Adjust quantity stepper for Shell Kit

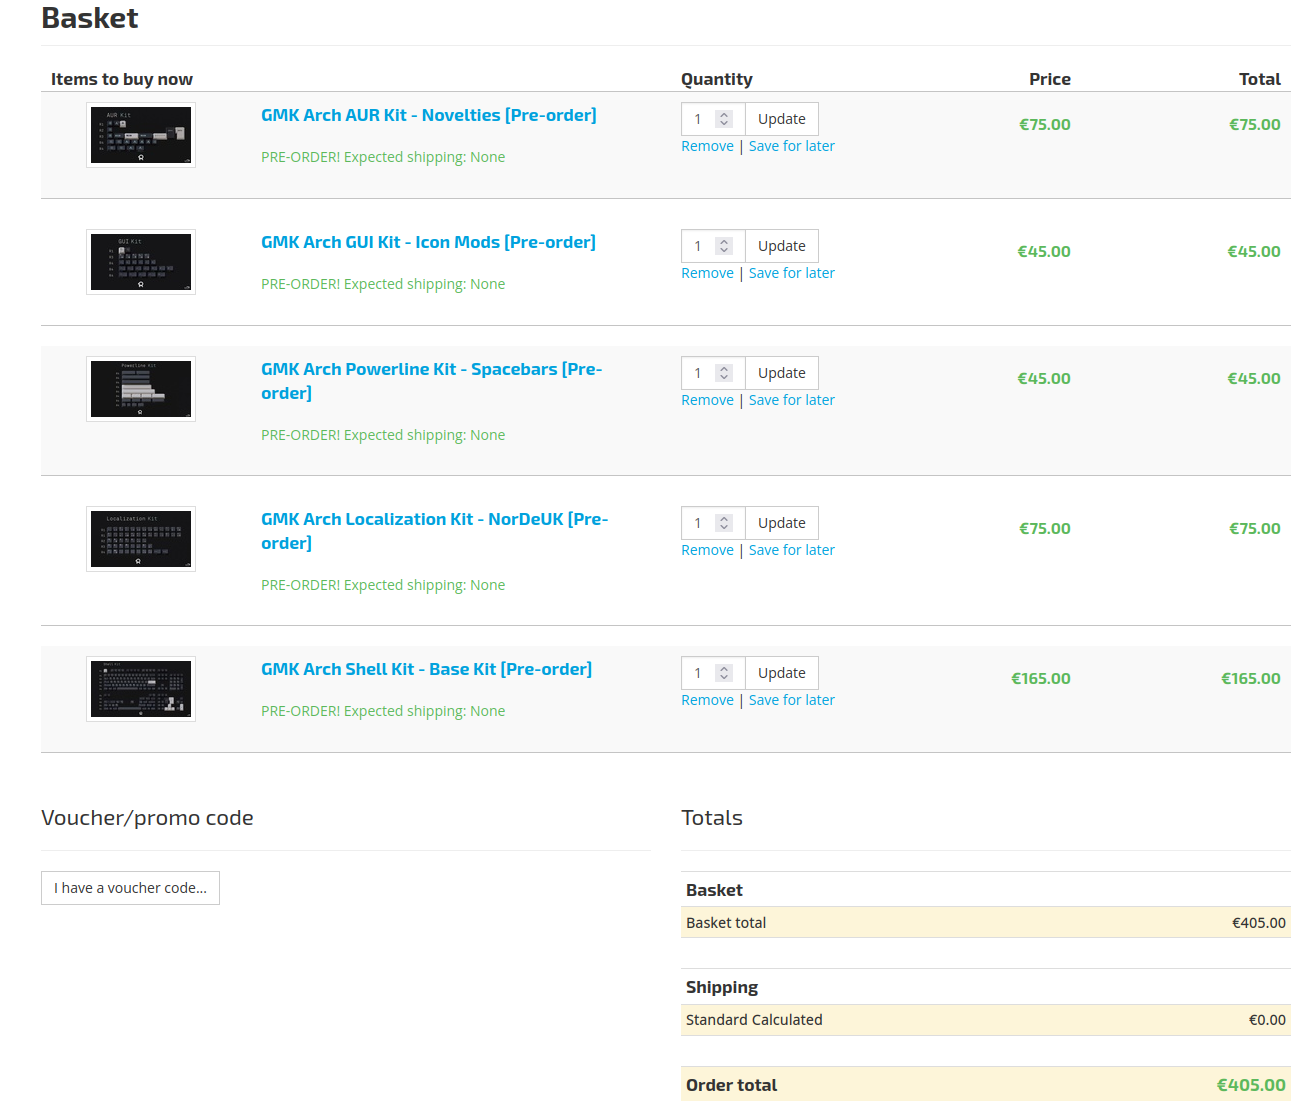tap(724, 673)
